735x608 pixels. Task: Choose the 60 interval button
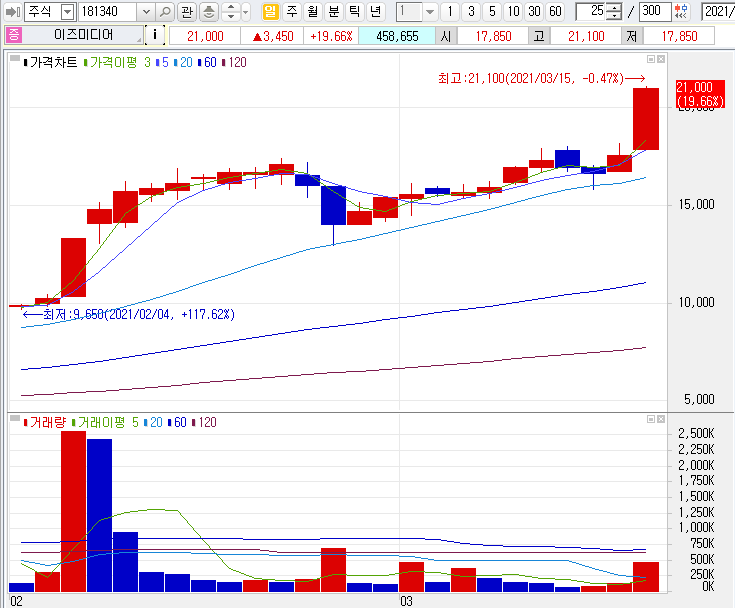pyautogui.click(x=555, y=11)
